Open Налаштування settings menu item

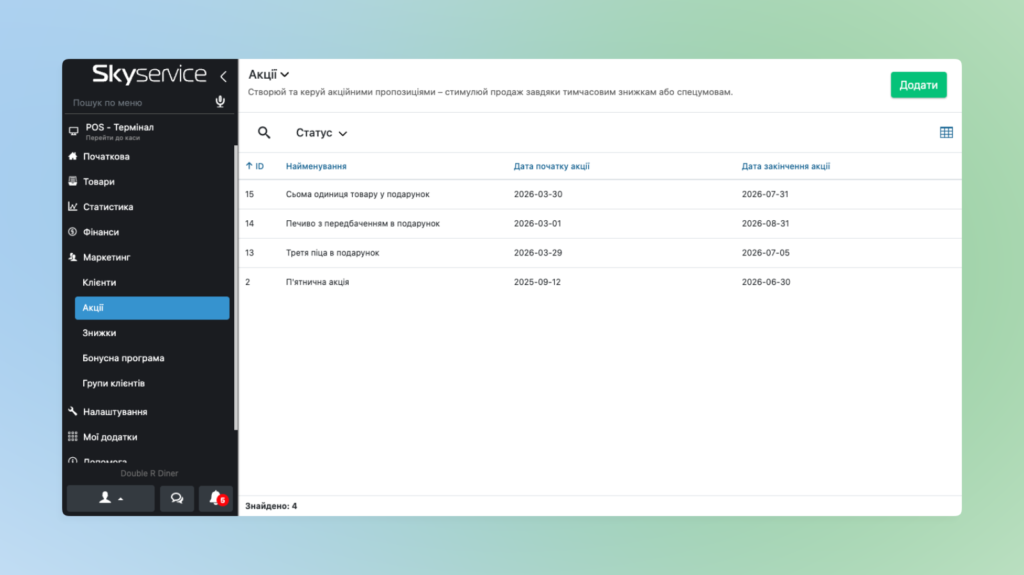115,412
